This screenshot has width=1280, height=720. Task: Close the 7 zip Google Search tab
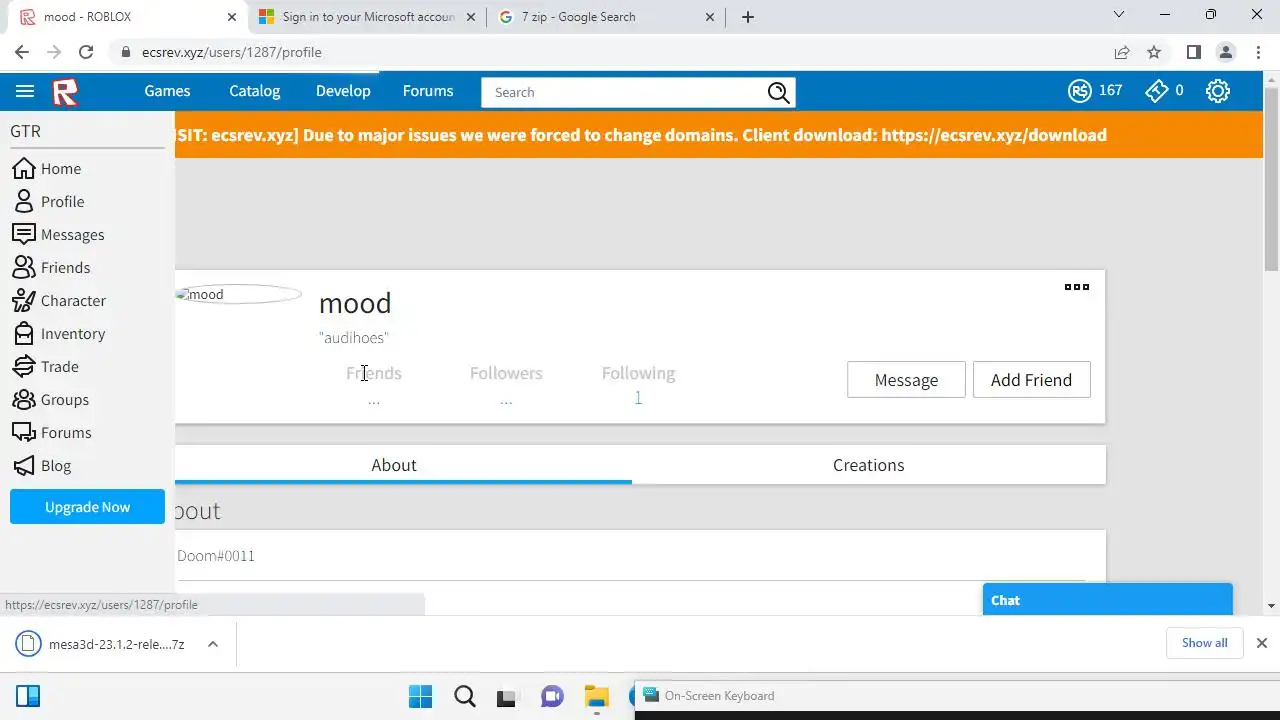(x=711, y=17)
